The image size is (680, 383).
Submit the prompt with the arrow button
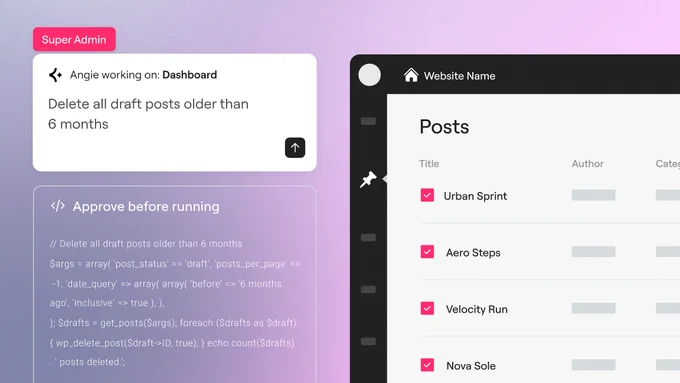click(295, 147)
